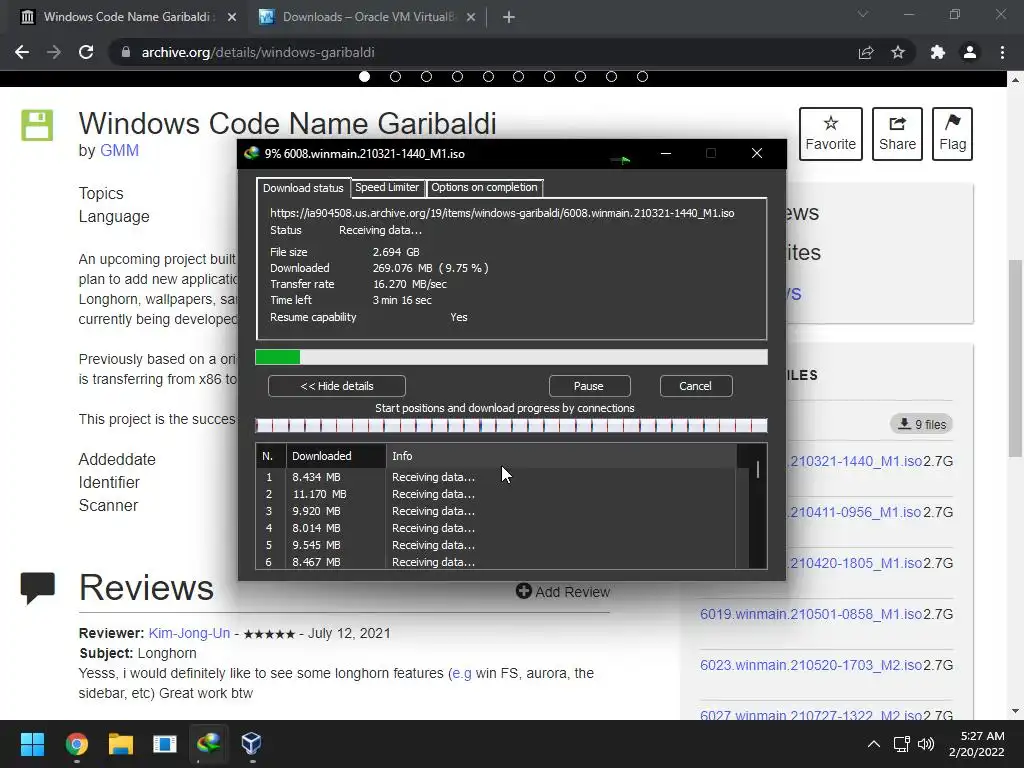The height and width of the screenshot is (768, 1024).
Task: Favorite this archive item
Action: pos(831,134)
